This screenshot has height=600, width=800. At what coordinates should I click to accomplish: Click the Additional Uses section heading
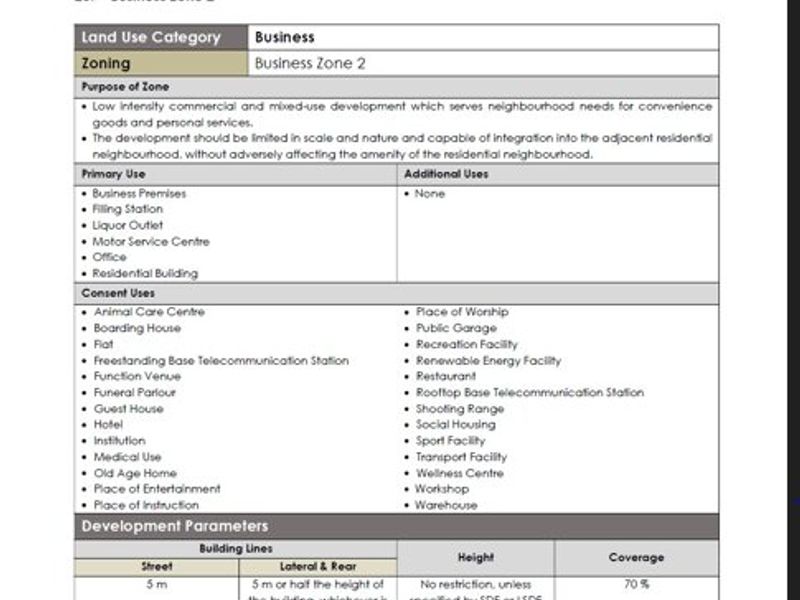point(446,174)
